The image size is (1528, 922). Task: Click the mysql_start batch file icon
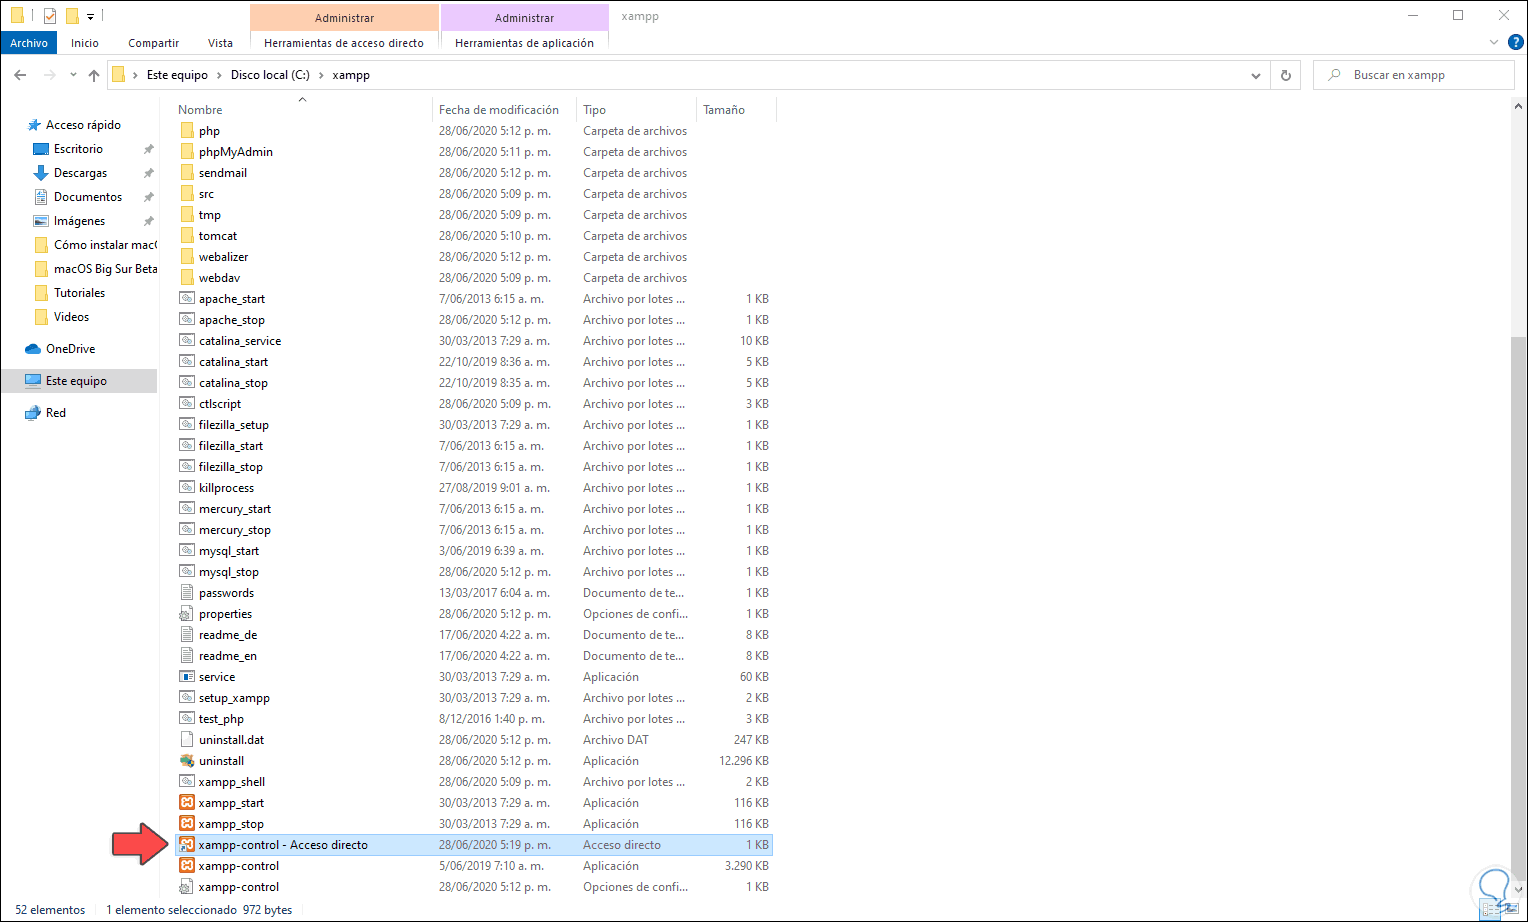[187, 551]
